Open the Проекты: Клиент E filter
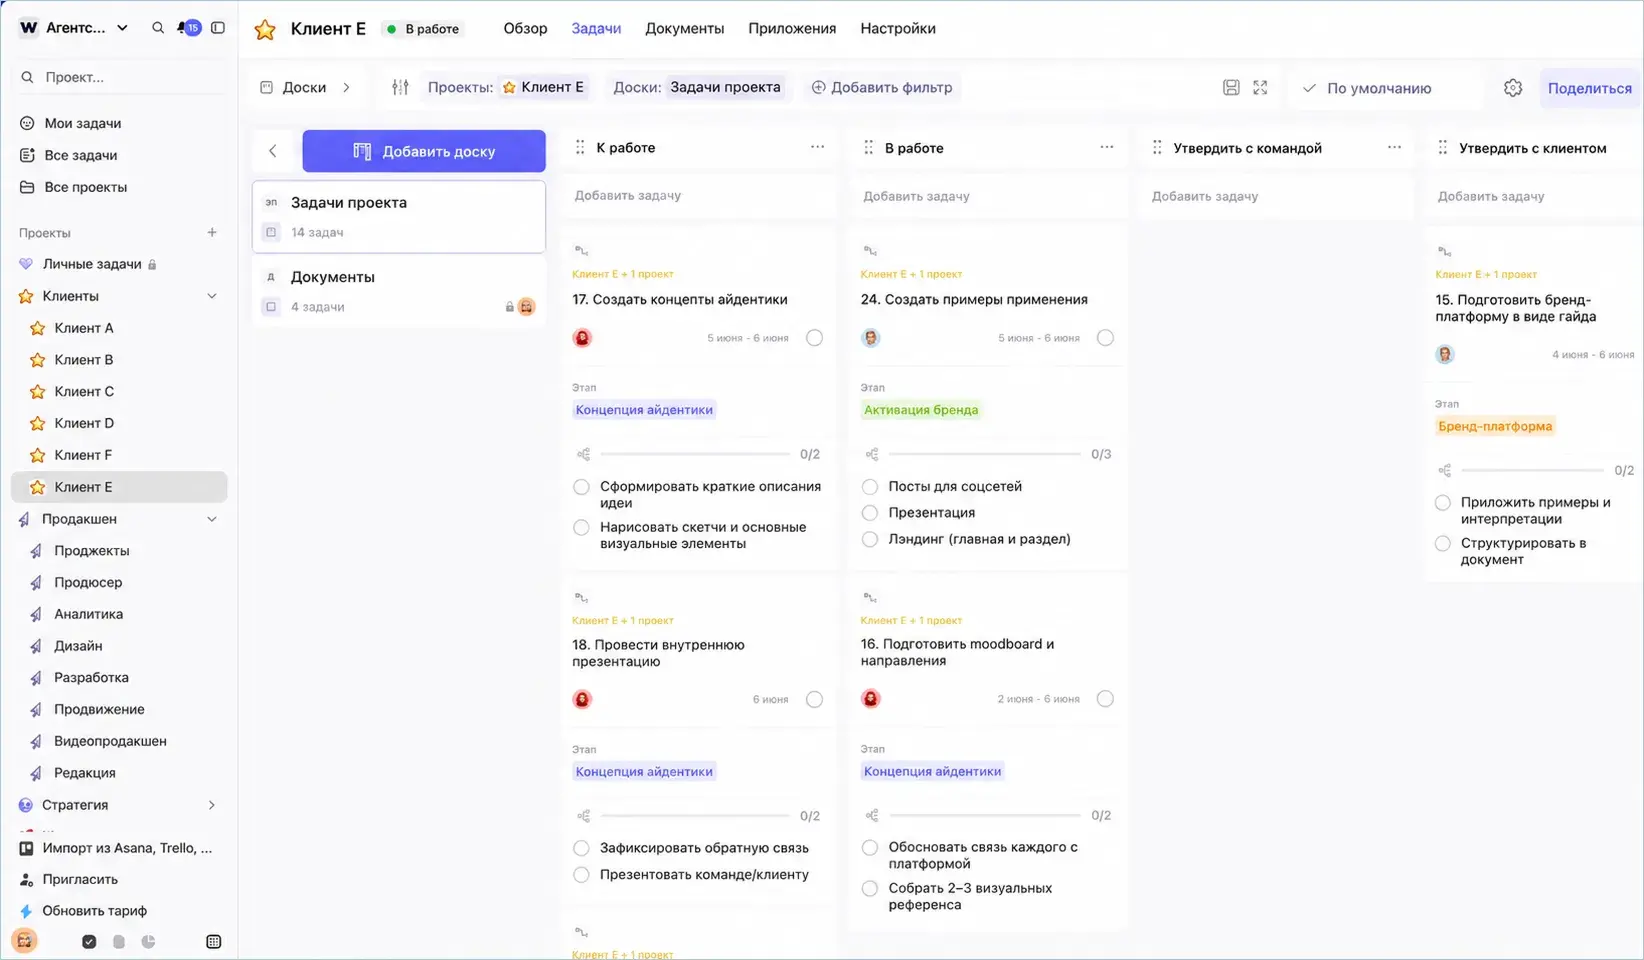Screen dimensions: 1644x960 point(506,87)
